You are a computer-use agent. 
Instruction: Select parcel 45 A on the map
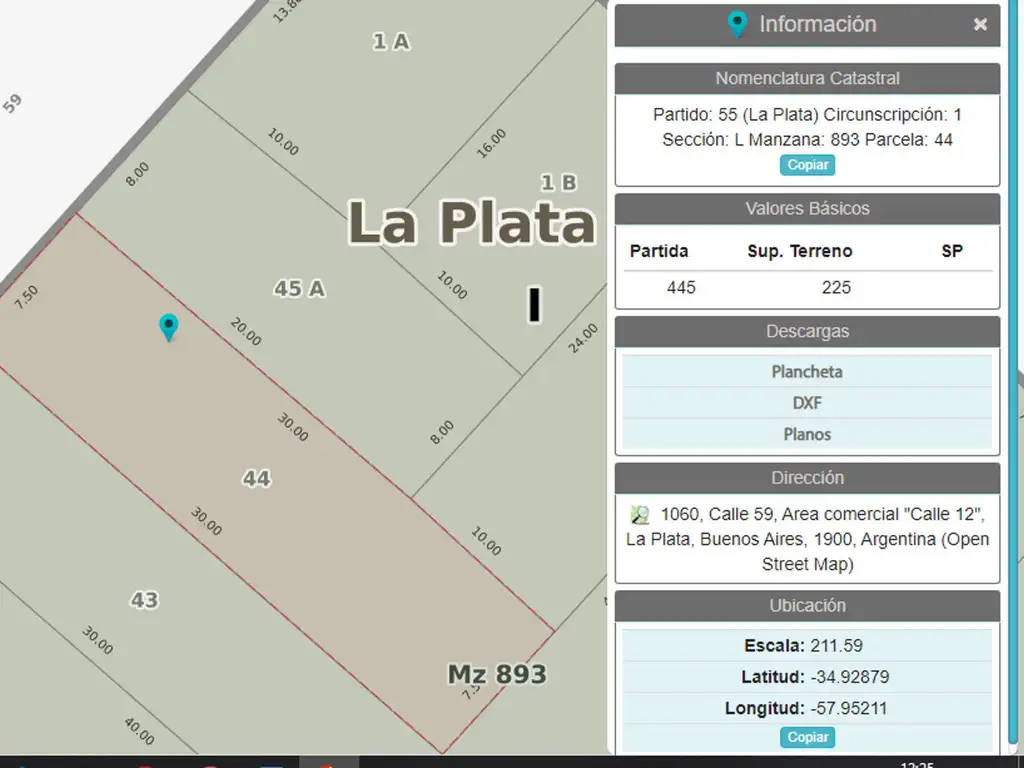[x=299, y=289]
